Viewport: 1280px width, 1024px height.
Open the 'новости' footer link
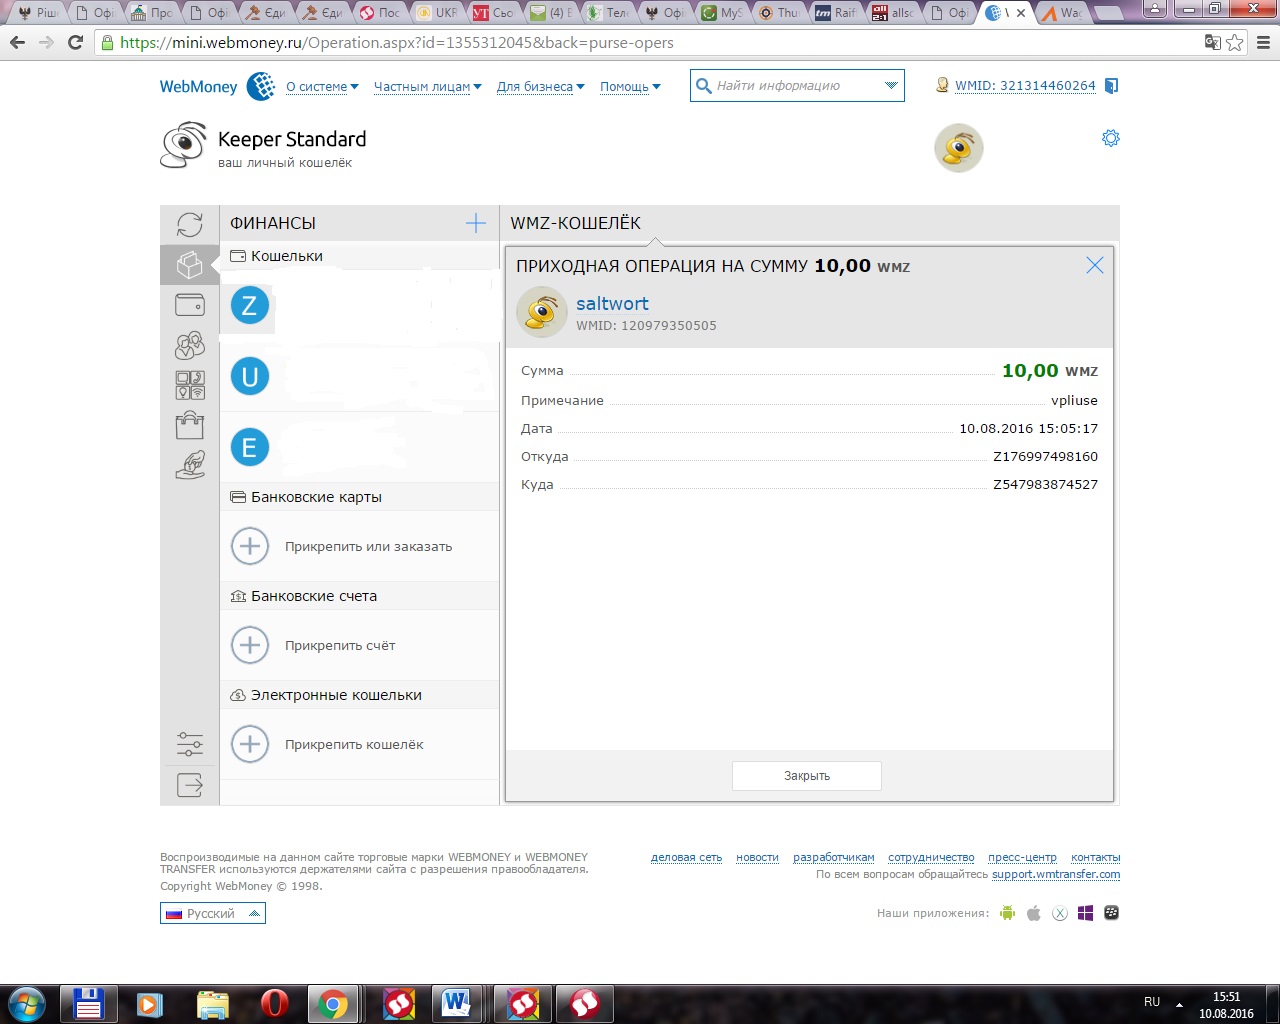pos(757,857)
